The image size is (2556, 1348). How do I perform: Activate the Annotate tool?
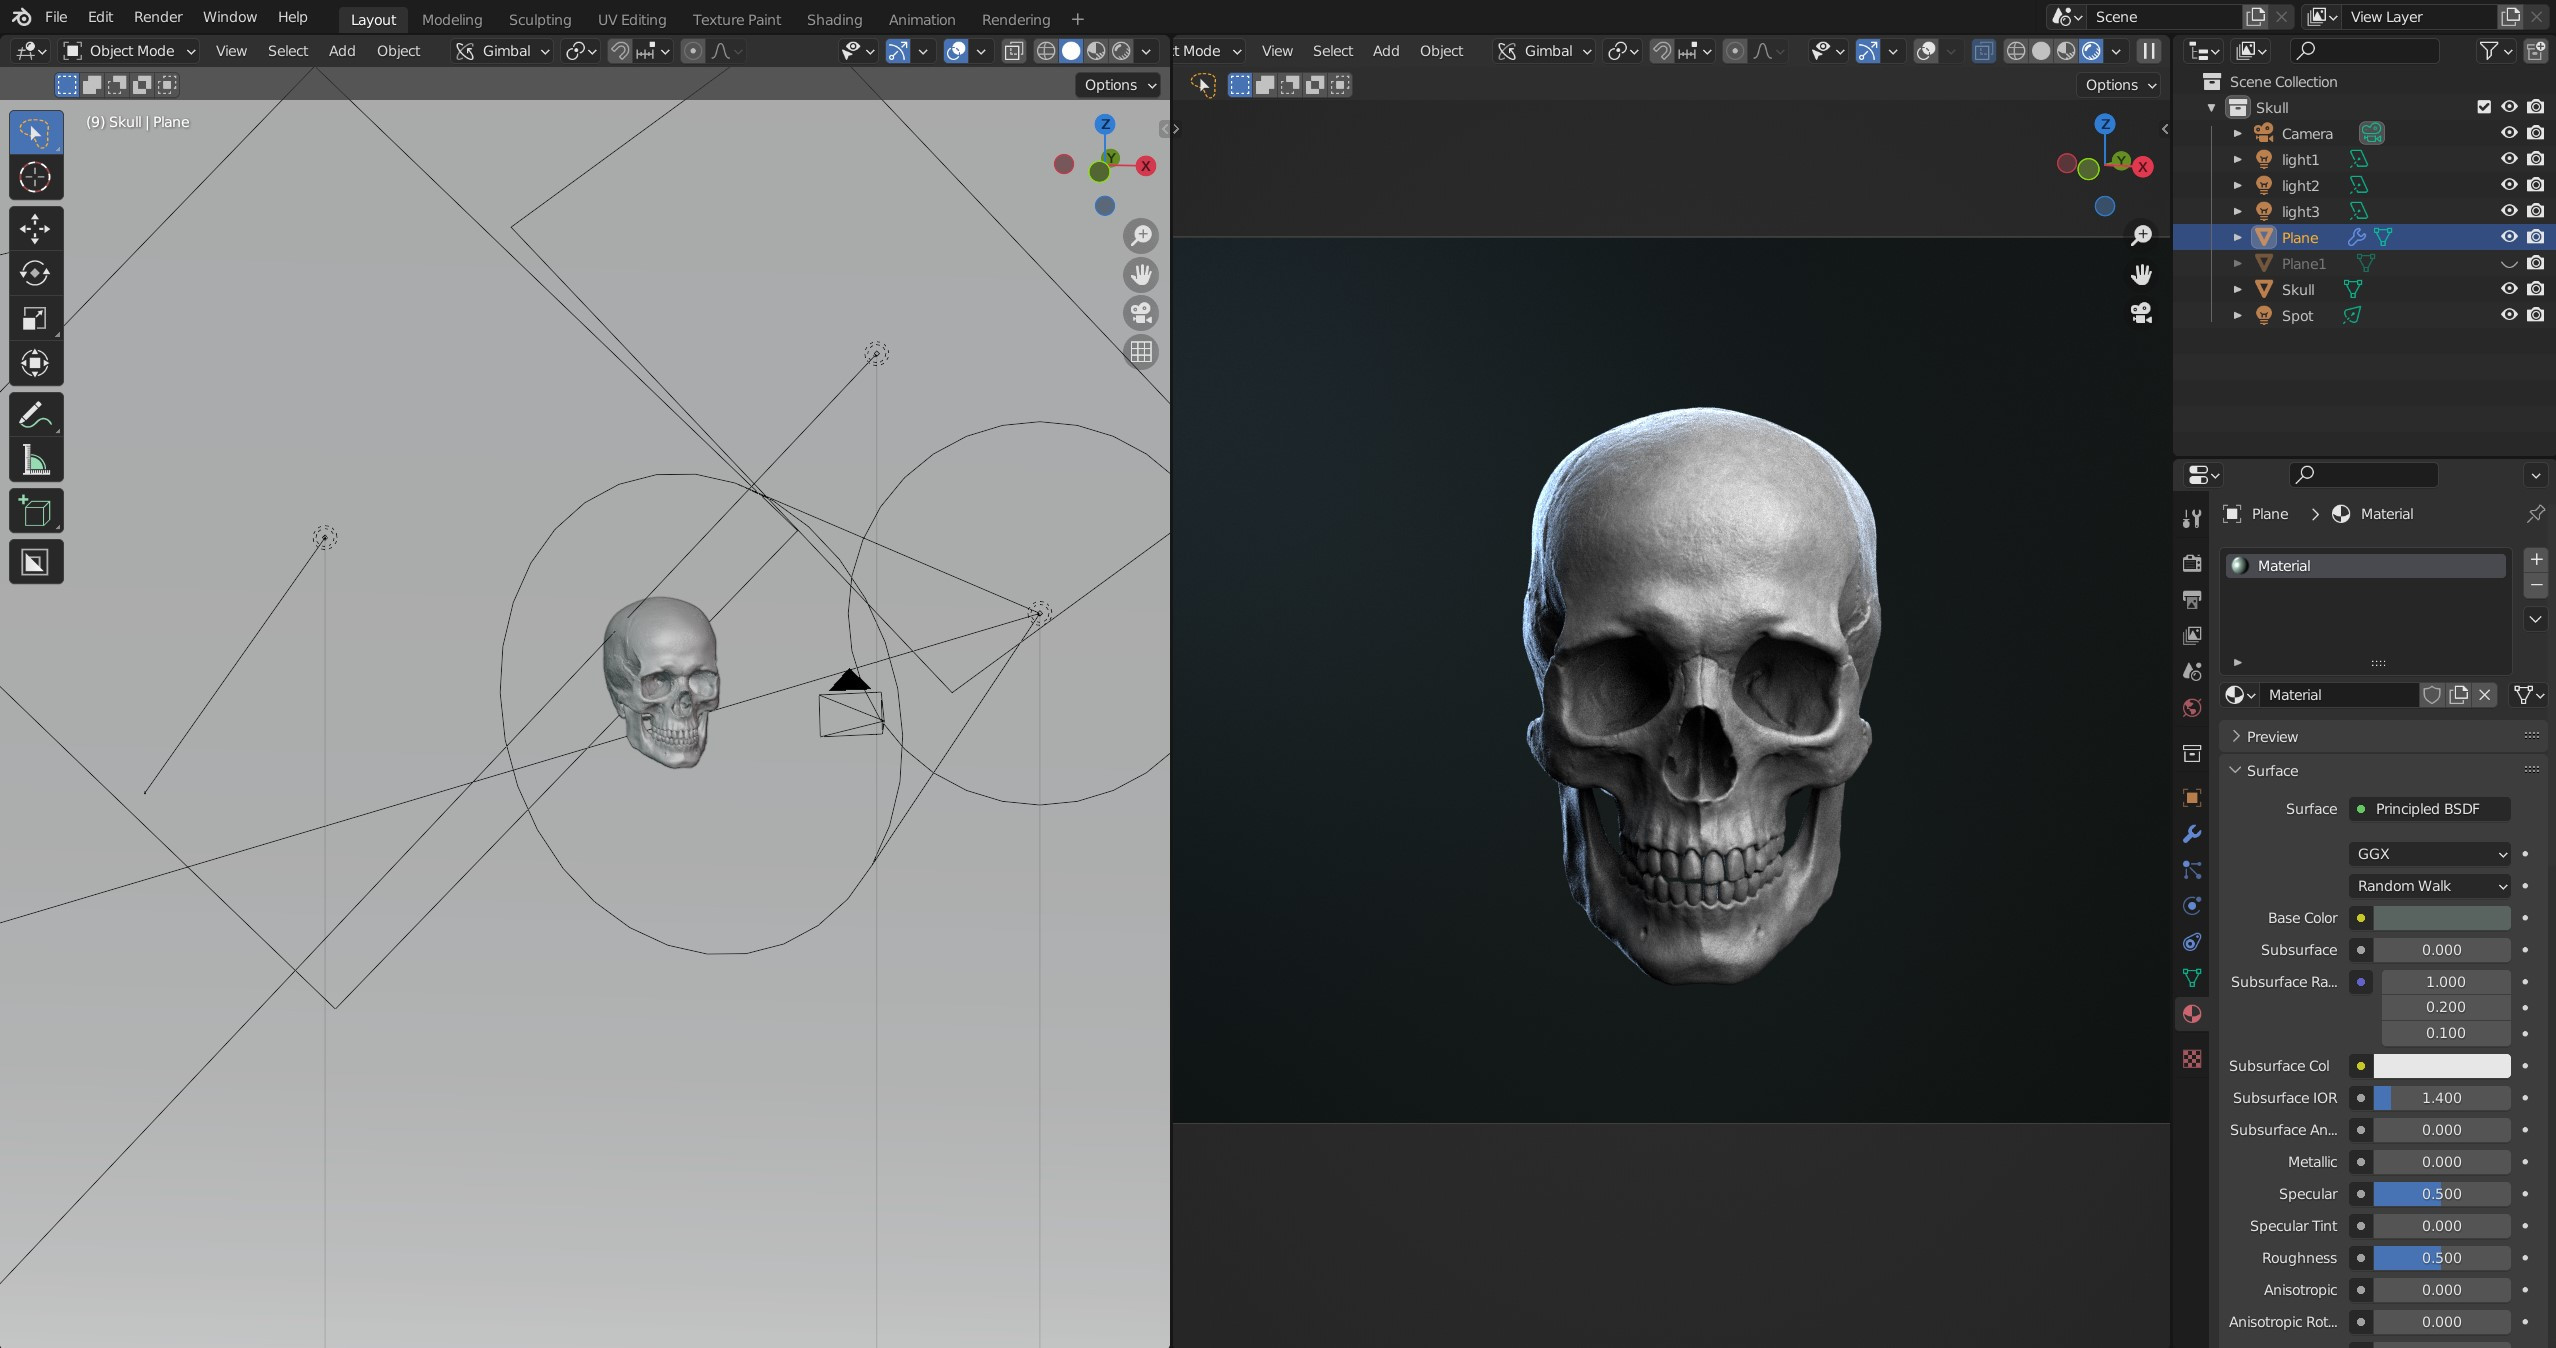[35, 415]
